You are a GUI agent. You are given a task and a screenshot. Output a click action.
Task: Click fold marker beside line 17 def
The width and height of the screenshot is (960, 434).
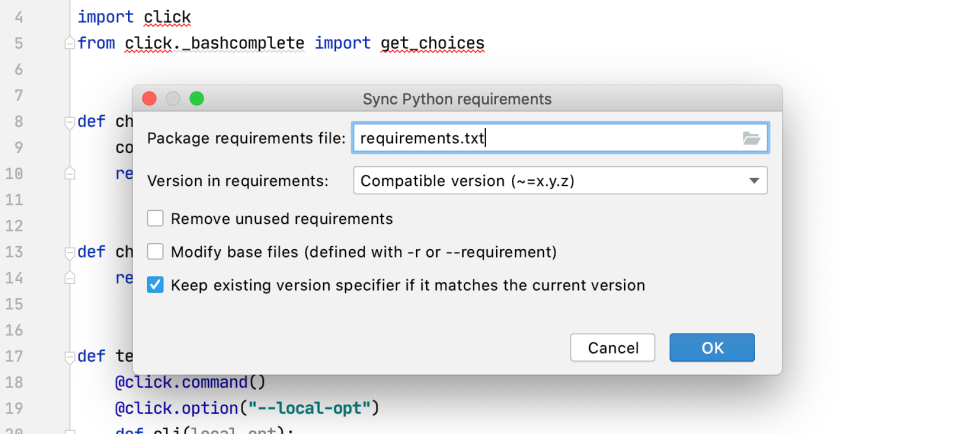pos(69,356)
